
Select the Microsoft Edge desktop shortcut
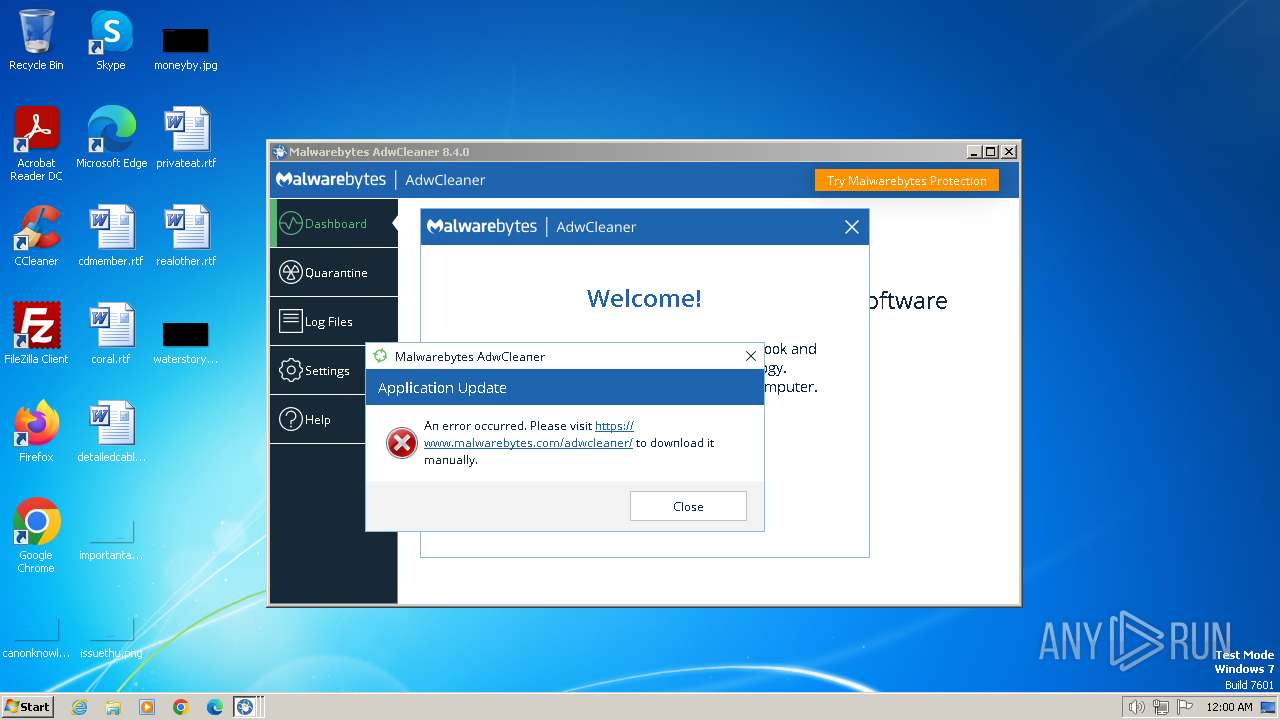click(111, 138)
